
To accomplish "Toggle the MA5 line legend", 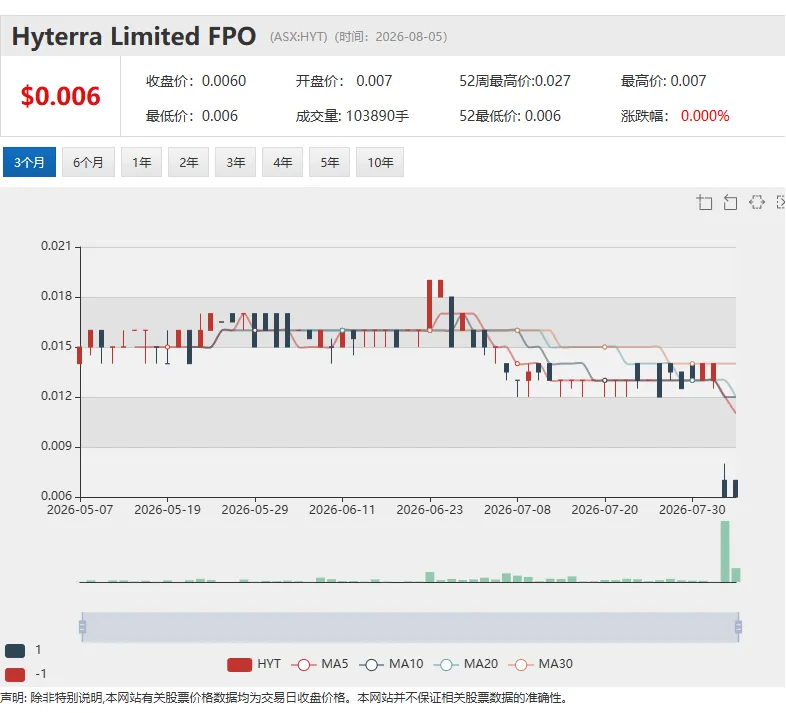I will pyautogui.click(x=320, y=664).
